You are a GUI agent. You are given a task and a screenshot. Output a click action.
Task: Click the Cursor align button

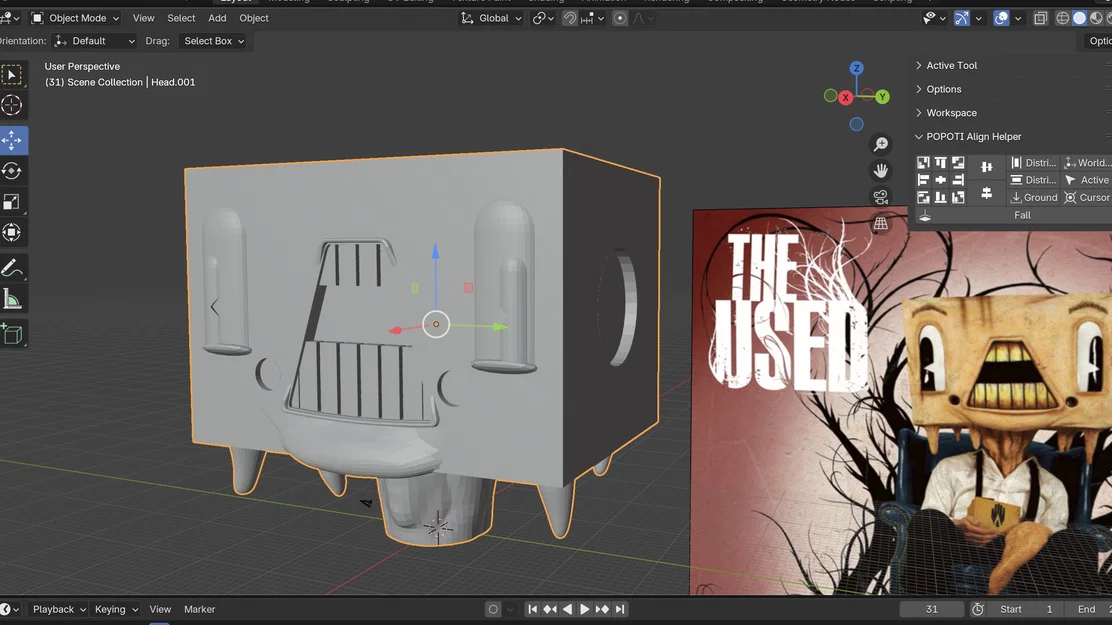click(x=1087, y=197)
